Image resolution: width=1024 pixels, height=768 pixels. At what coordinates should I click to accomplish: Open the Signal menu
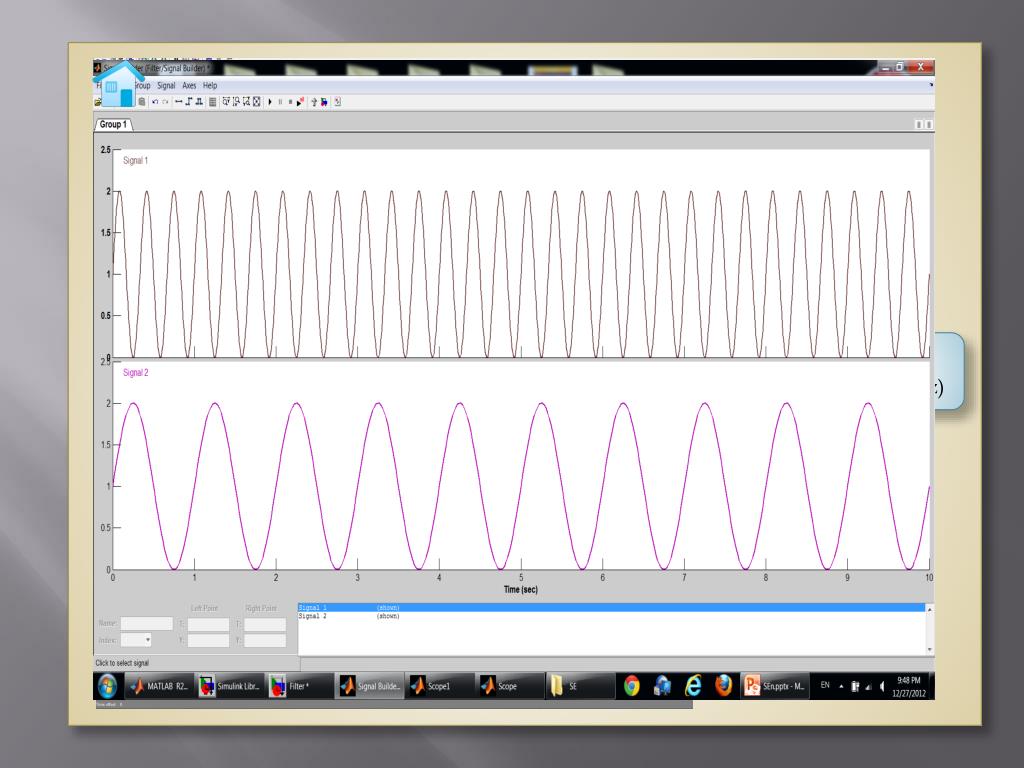click(166, 86)
